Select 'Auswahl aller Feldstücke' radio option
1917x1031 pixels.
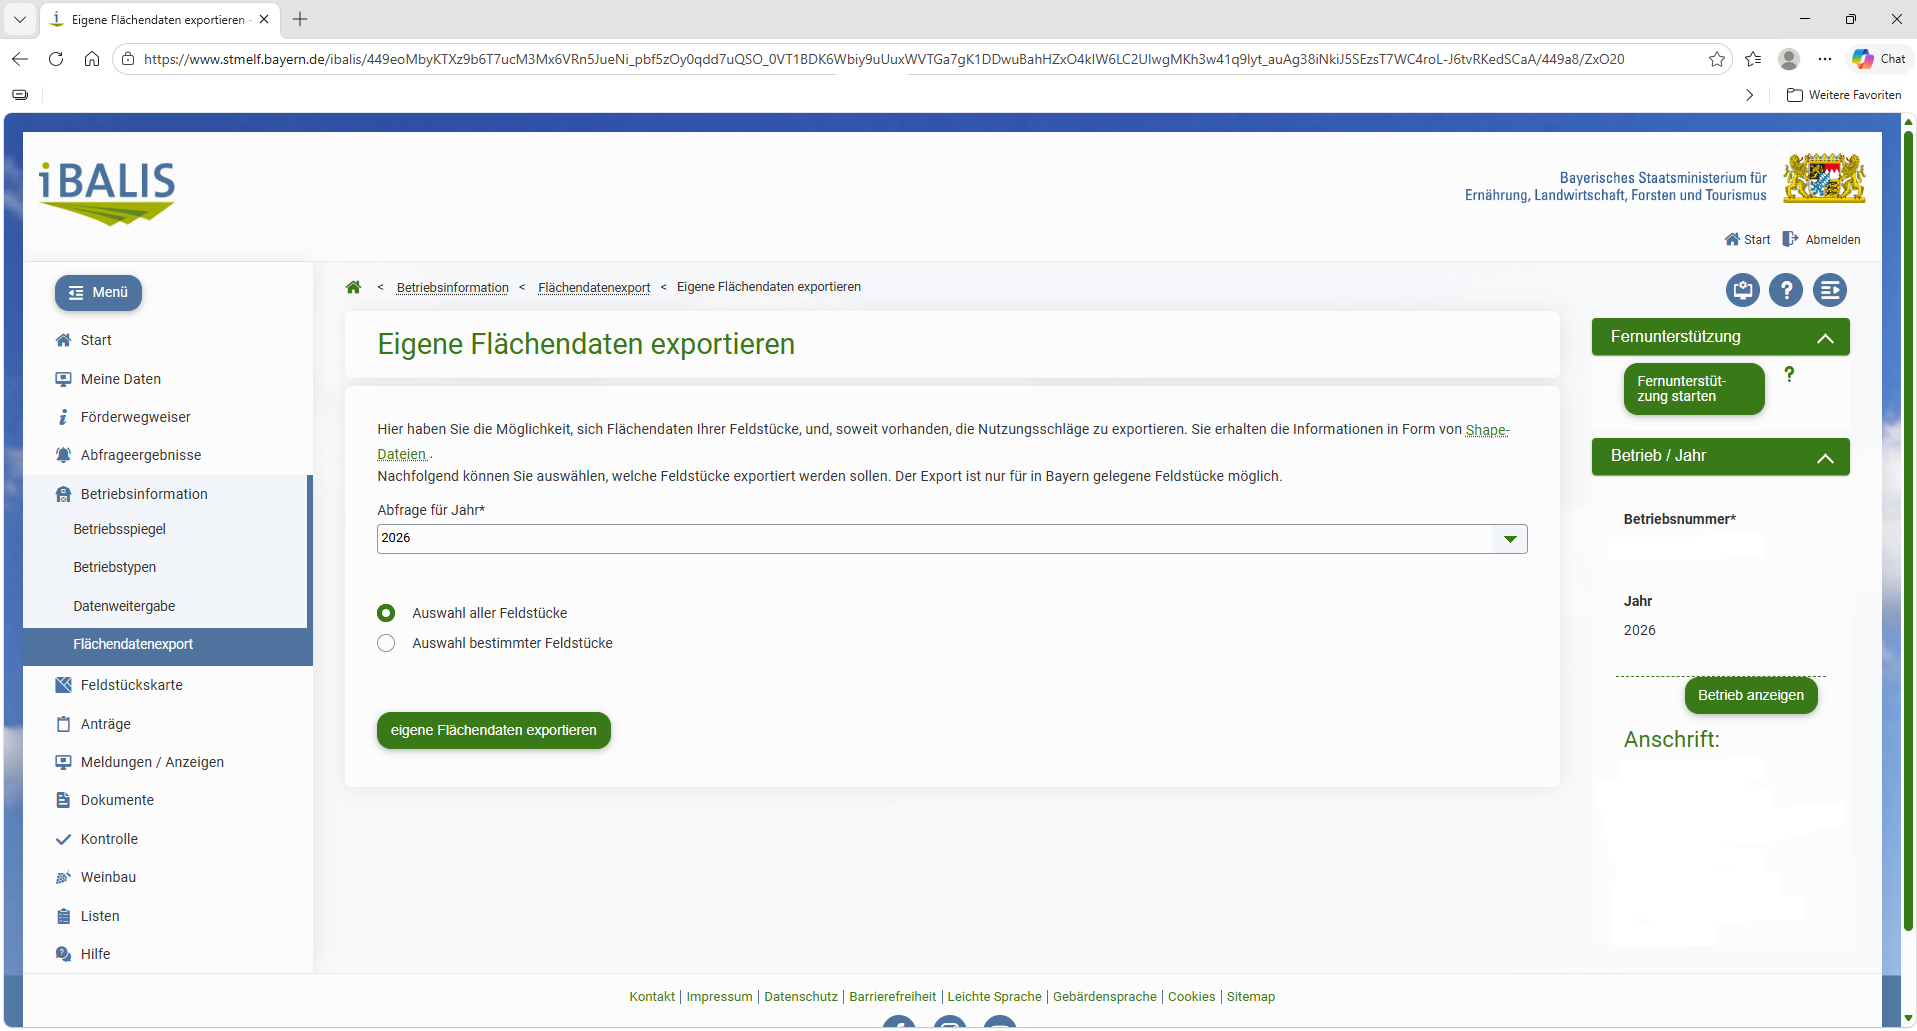(386, 613)
